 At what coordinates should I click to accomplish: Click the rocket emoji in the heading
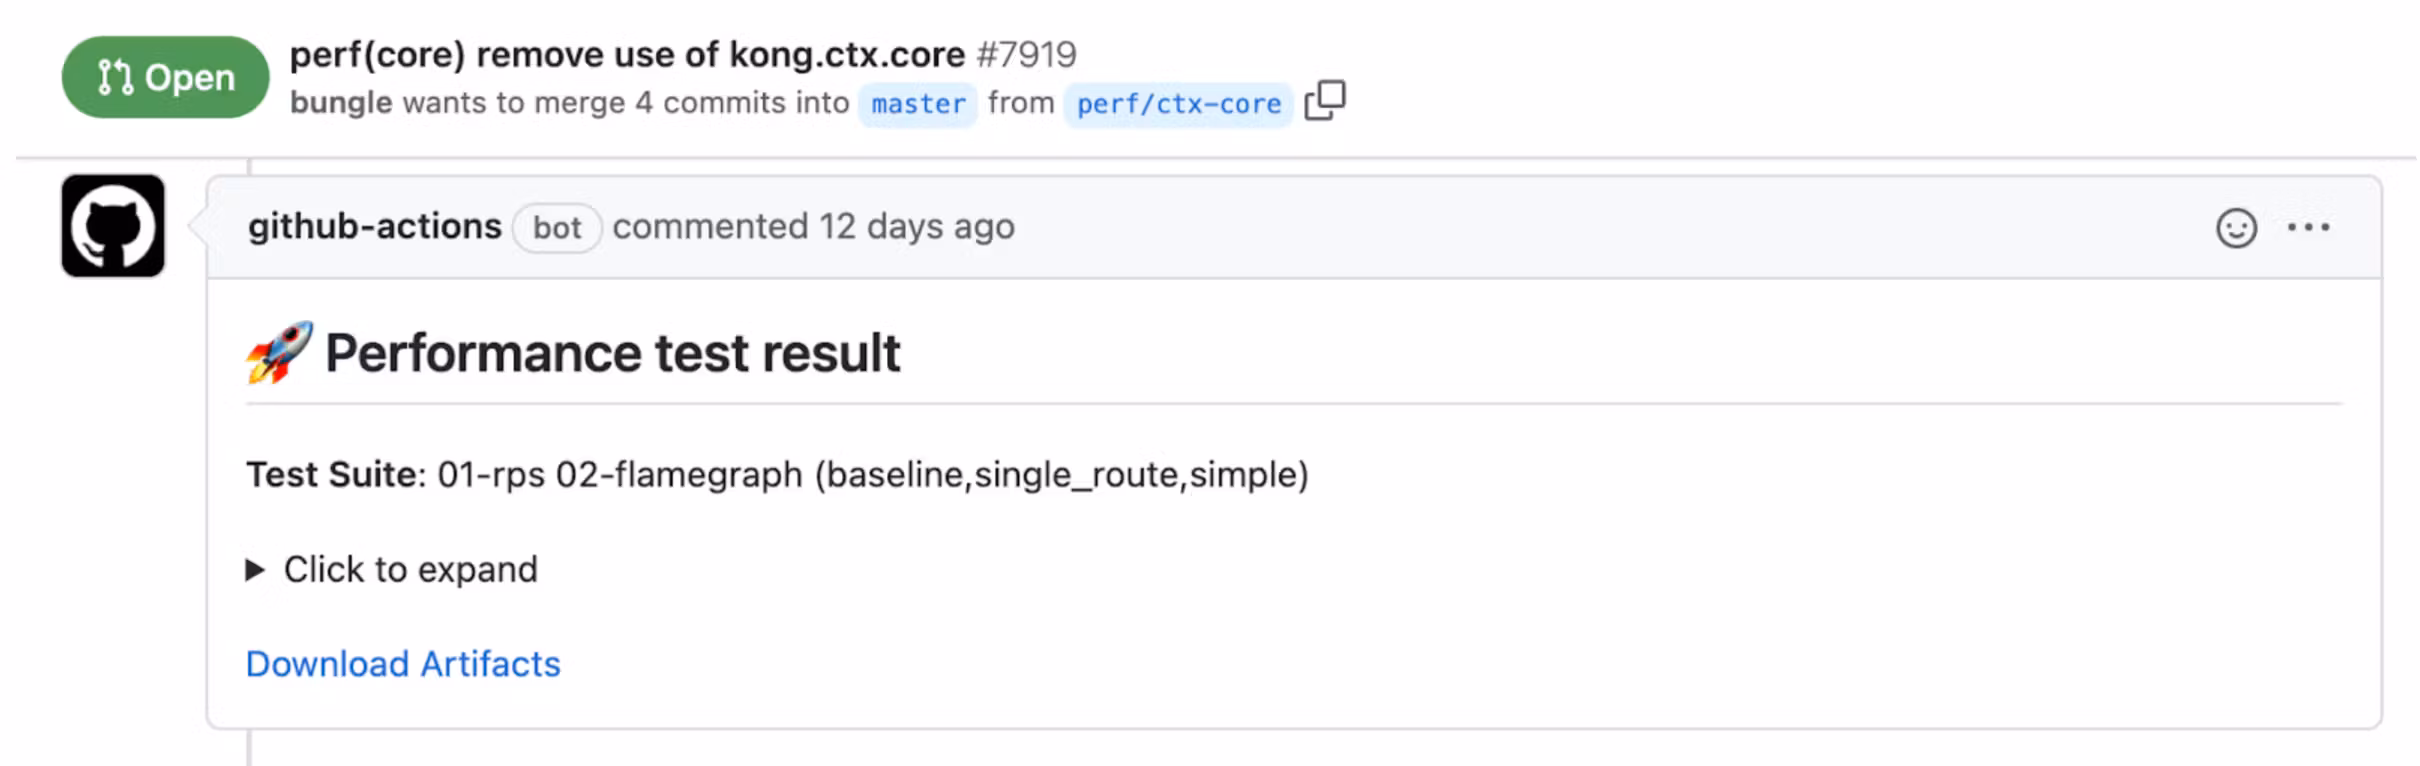279,353
